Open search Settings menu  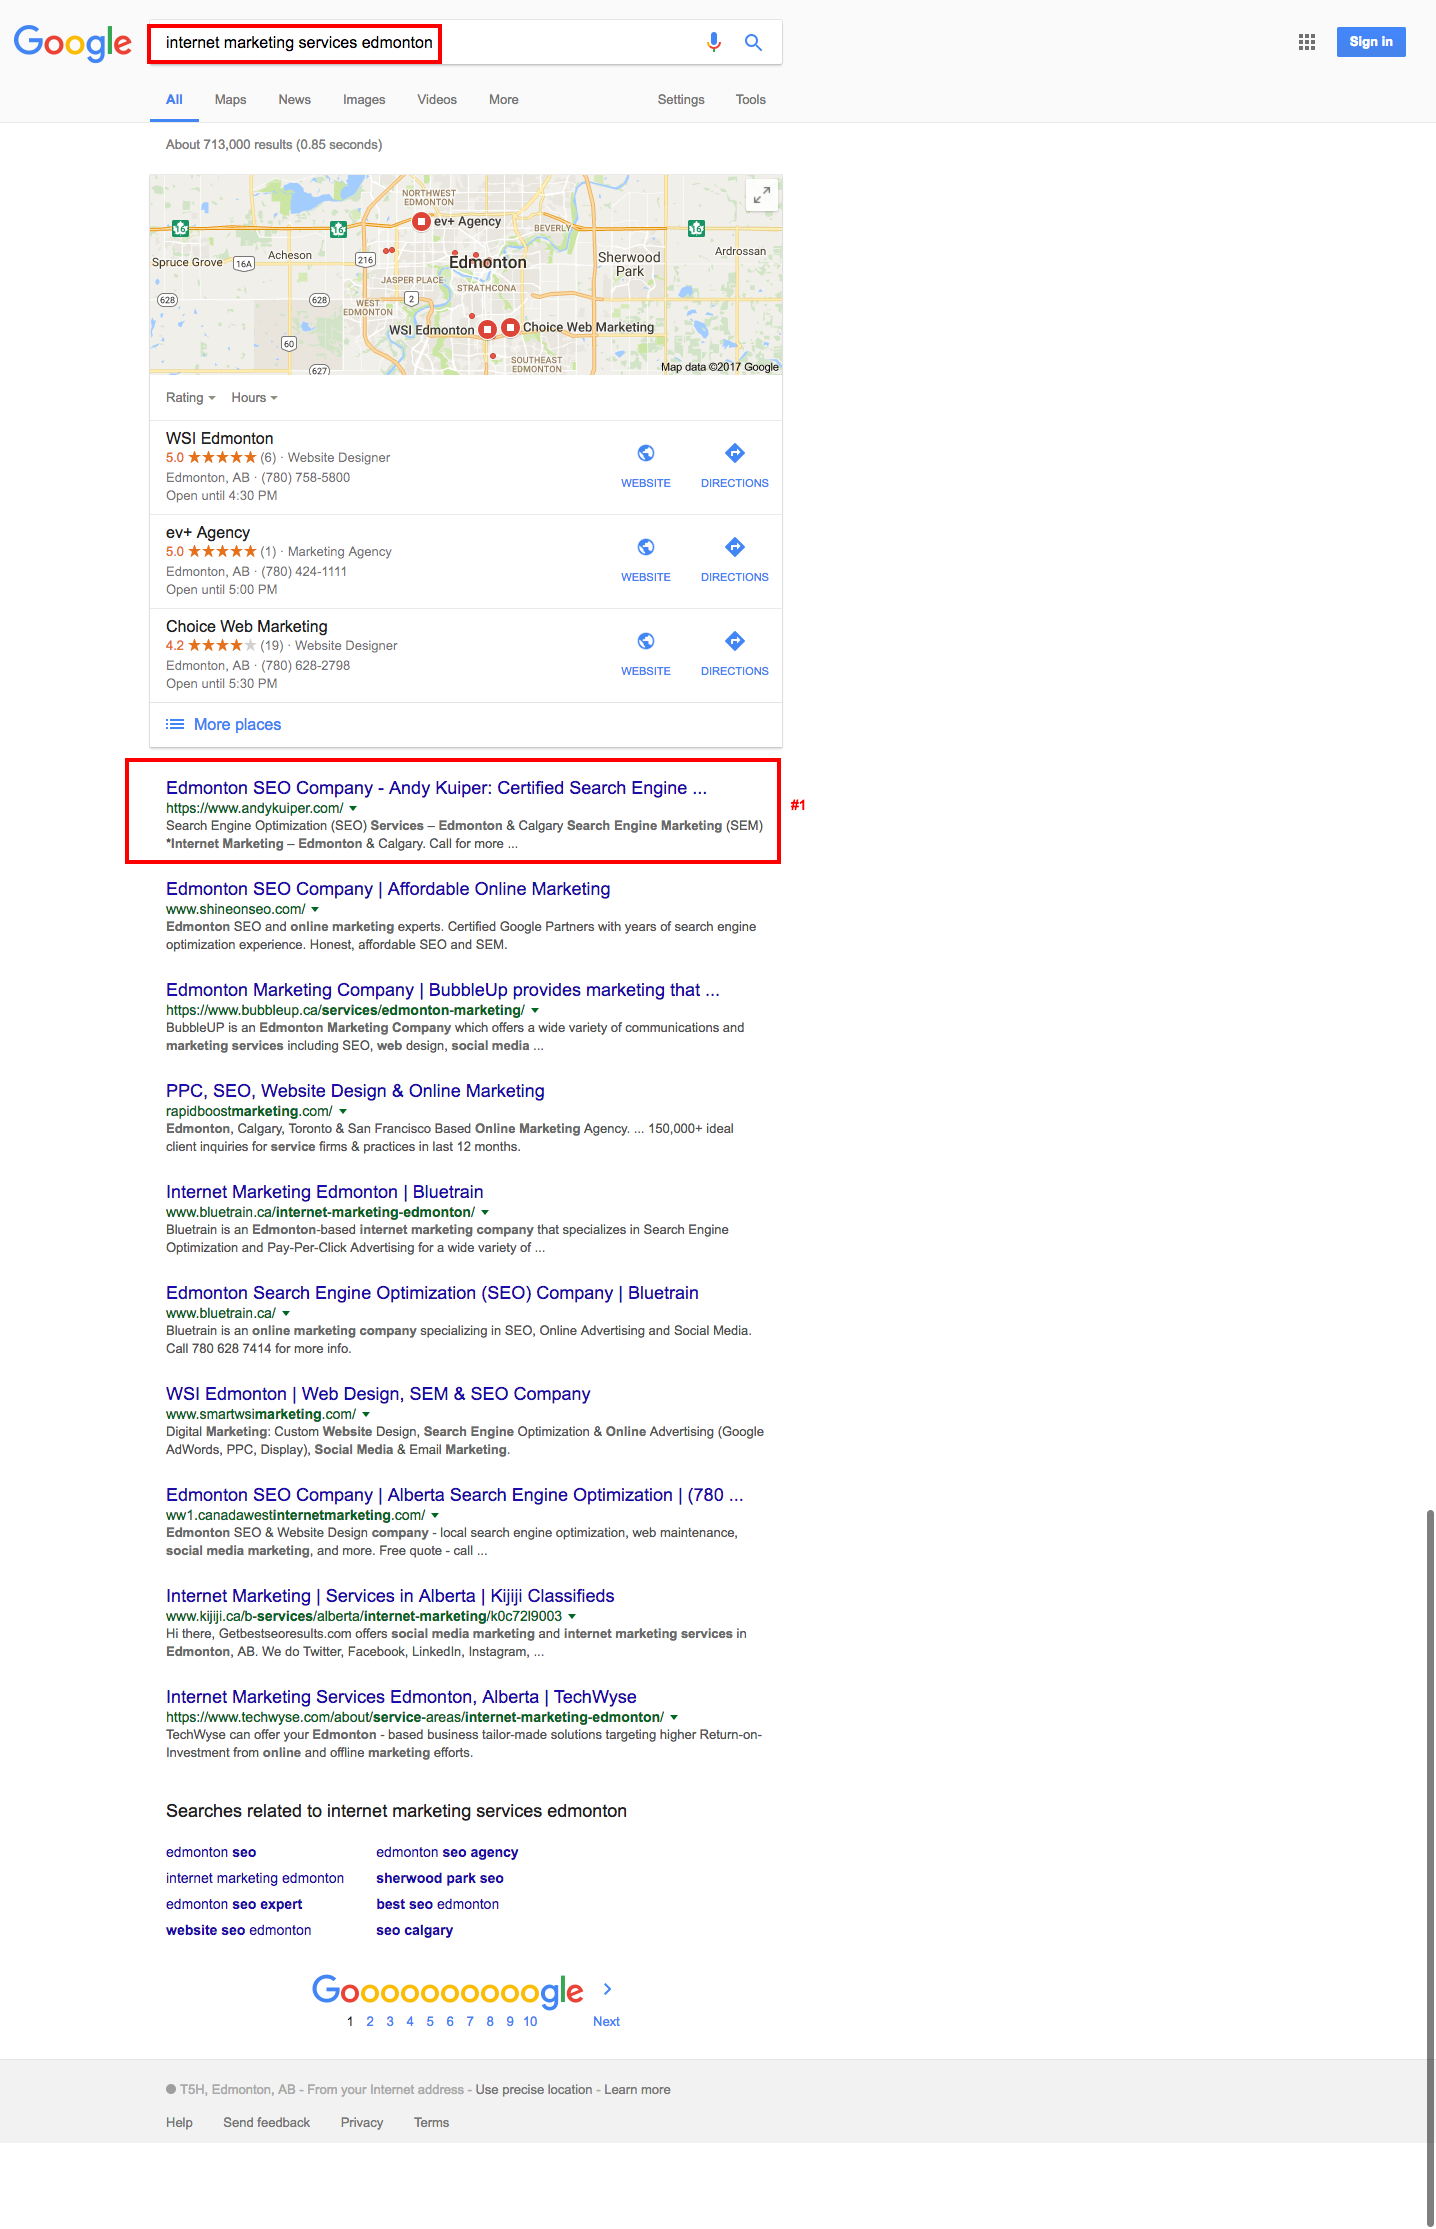(x=681, y=99)
